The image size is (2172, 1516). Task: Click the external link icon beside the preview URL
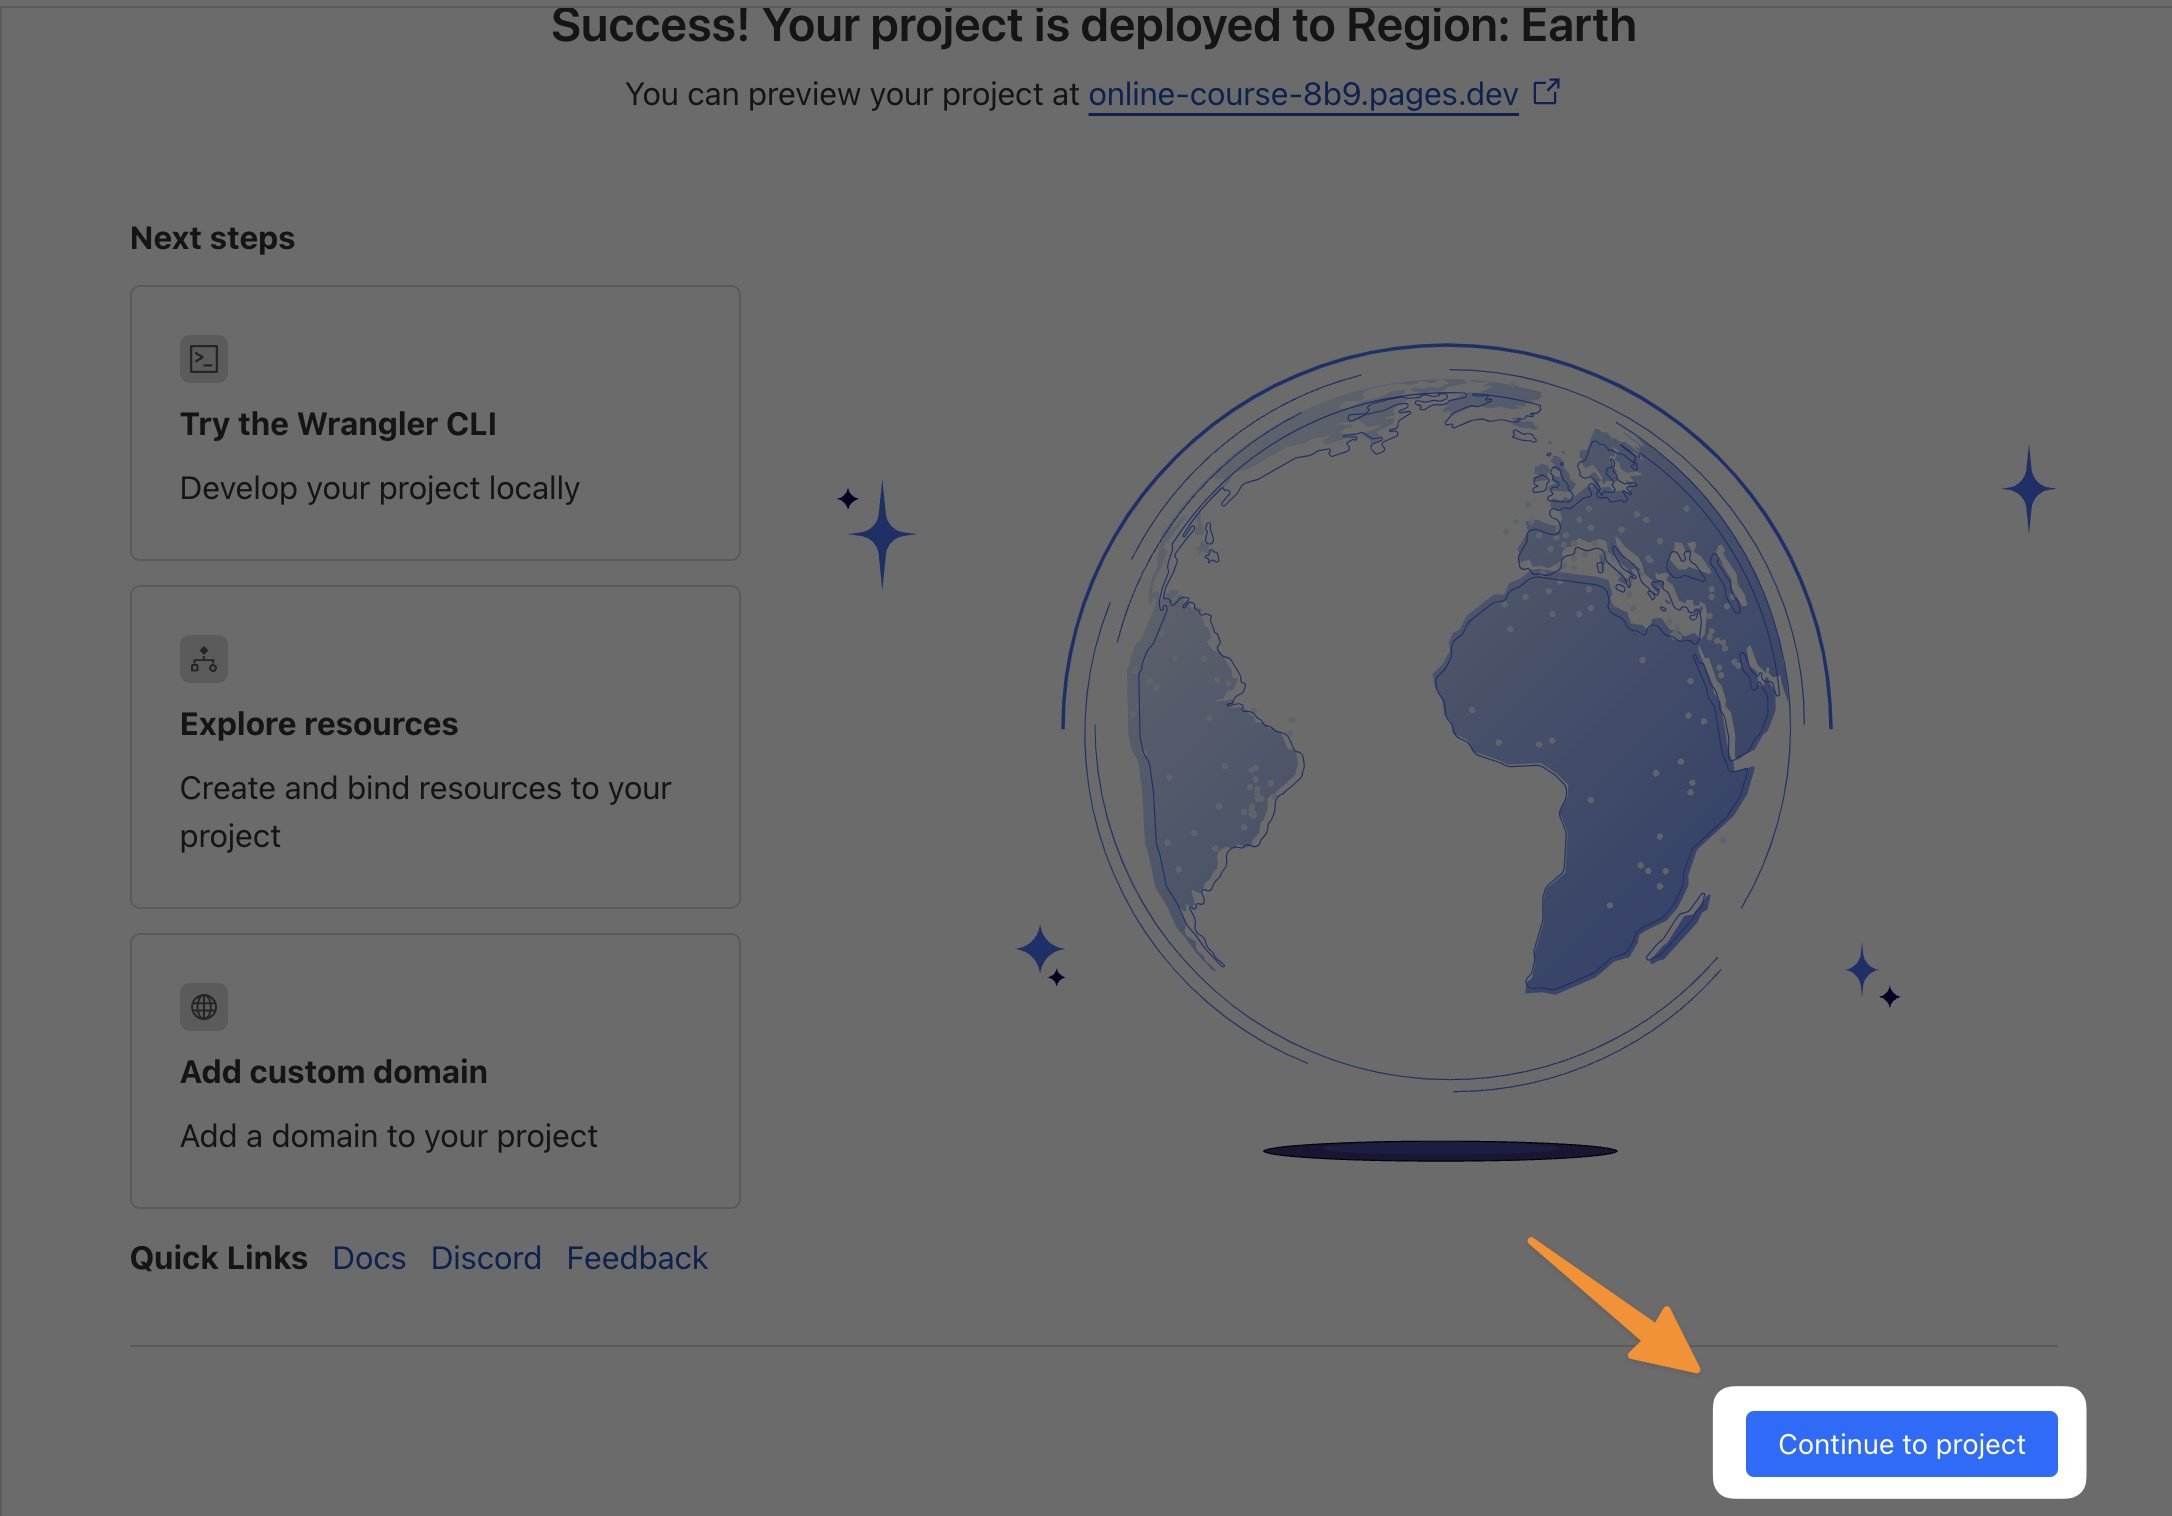tap(1546, 92)
